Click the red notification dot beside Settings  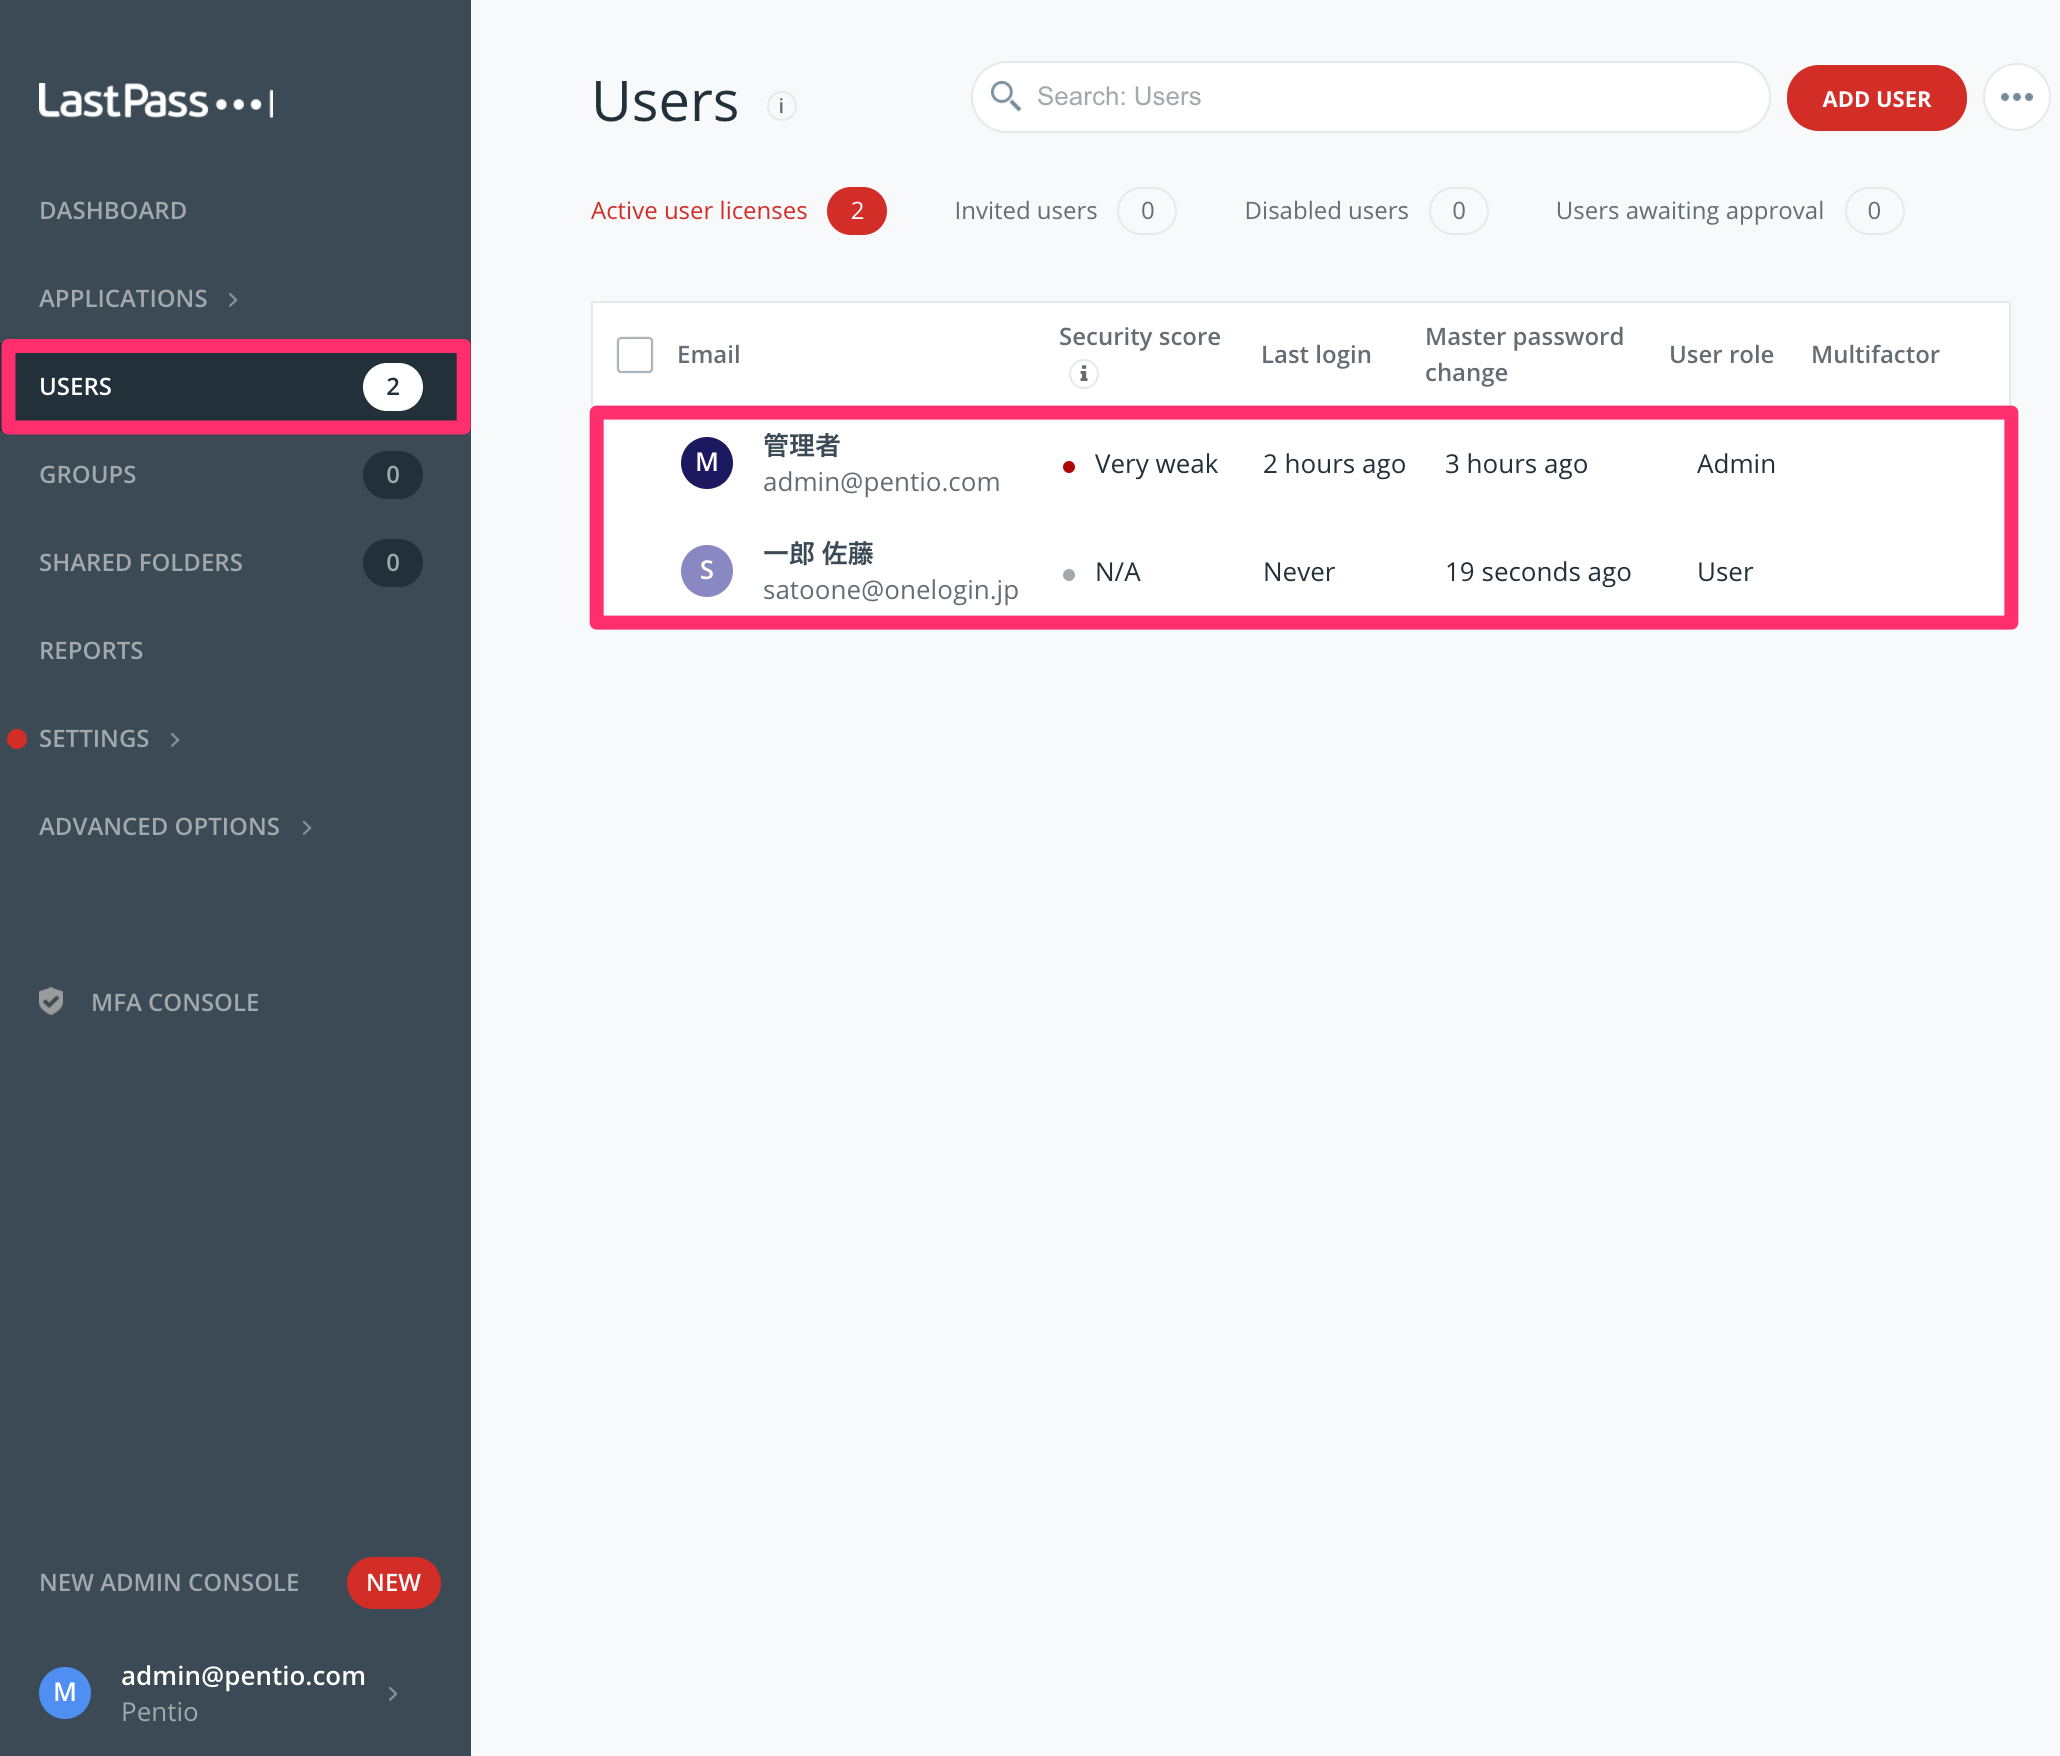click(17, 739)
